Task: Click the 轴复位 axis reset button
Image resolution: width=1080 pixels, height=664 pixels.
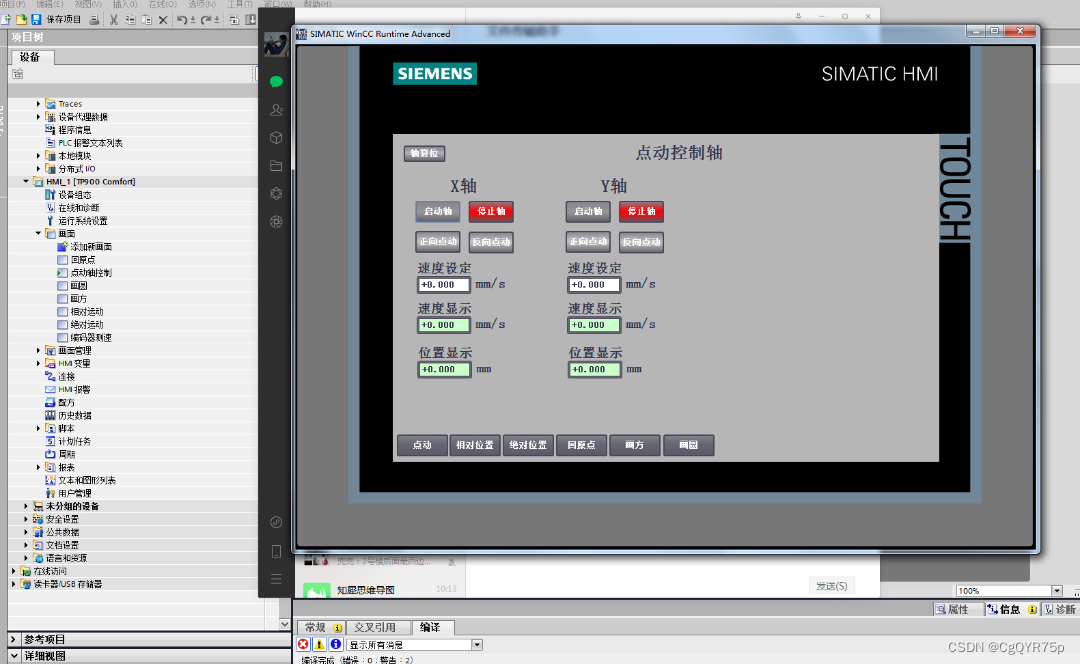Action: [x=424, y=153]
